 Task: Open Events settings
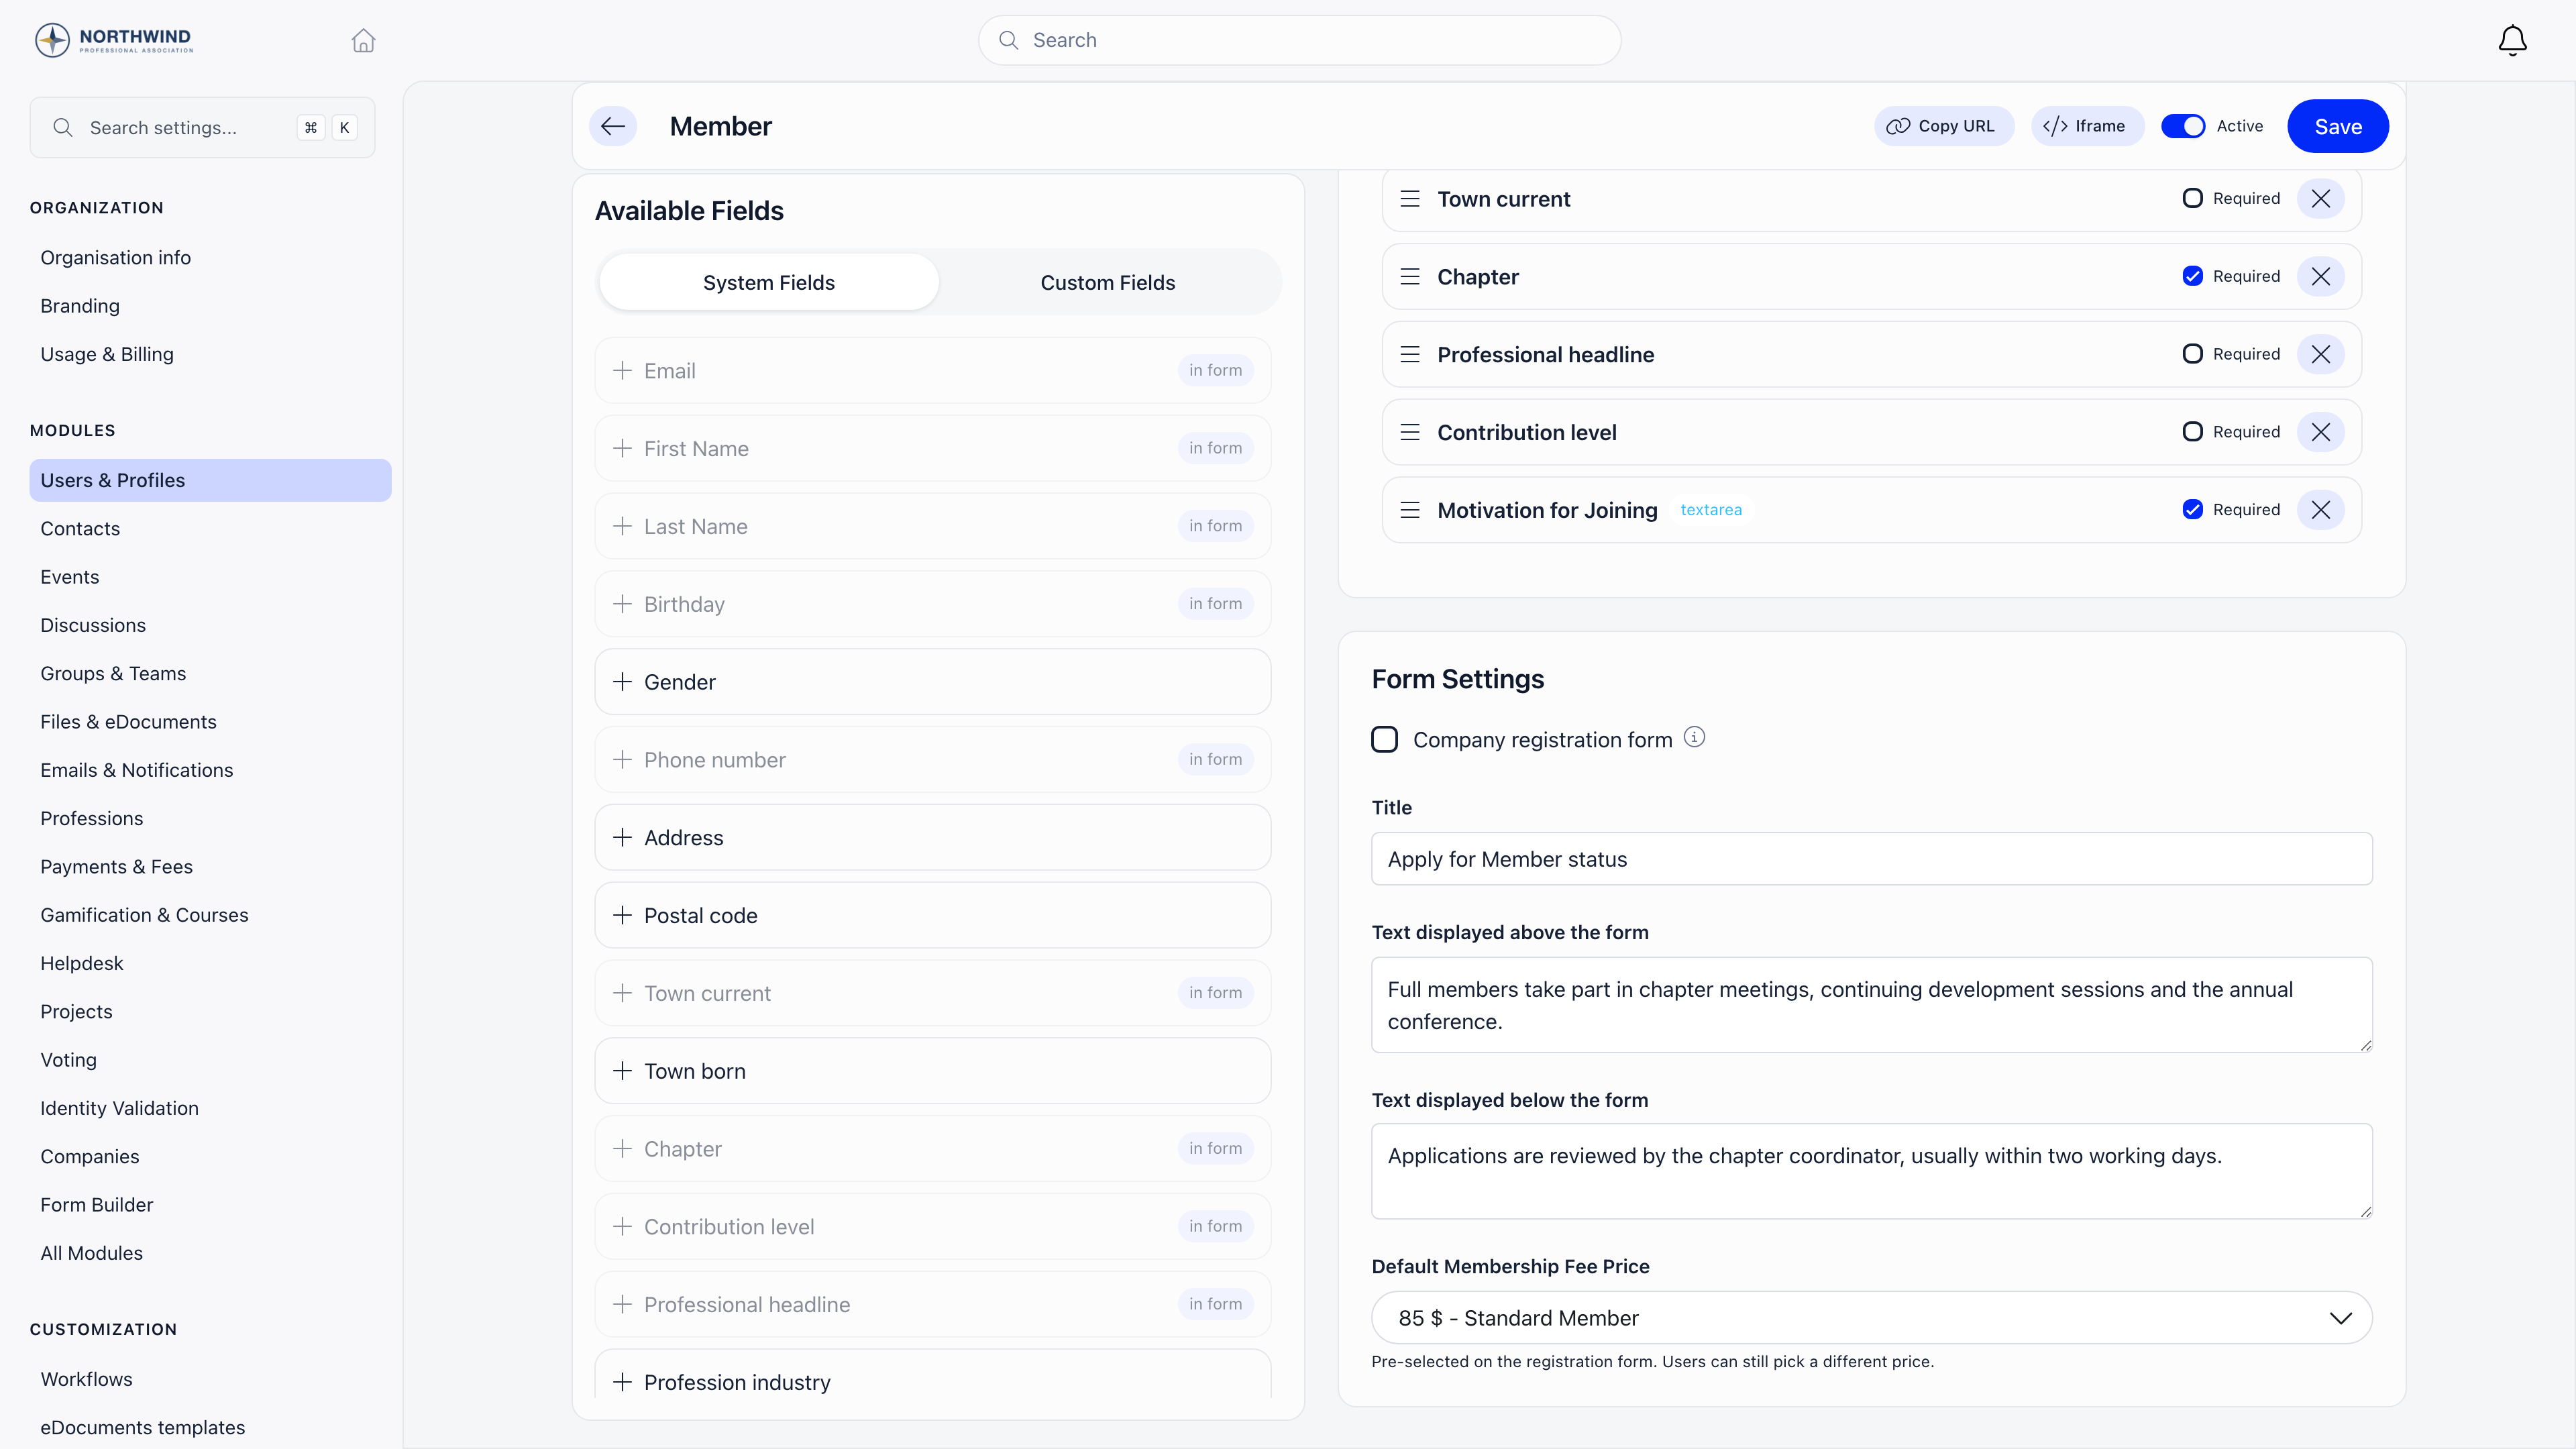(x=70, y=577)
